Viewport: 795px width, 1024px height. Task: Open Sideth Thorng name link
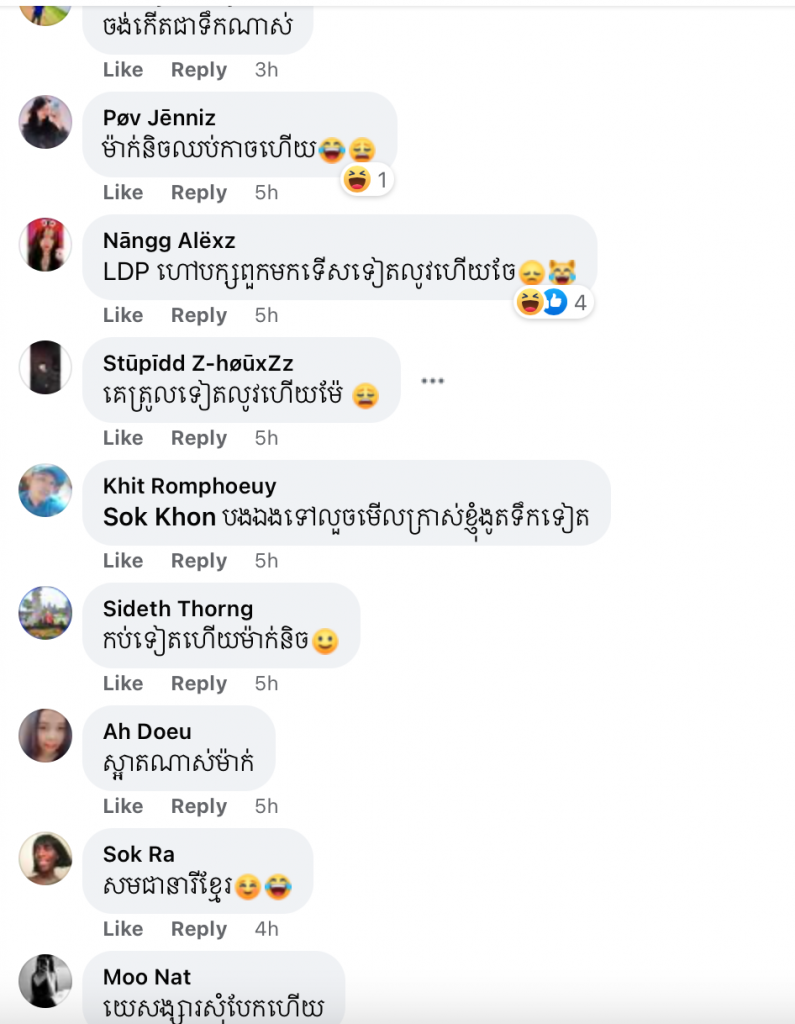tap(178, 609)
